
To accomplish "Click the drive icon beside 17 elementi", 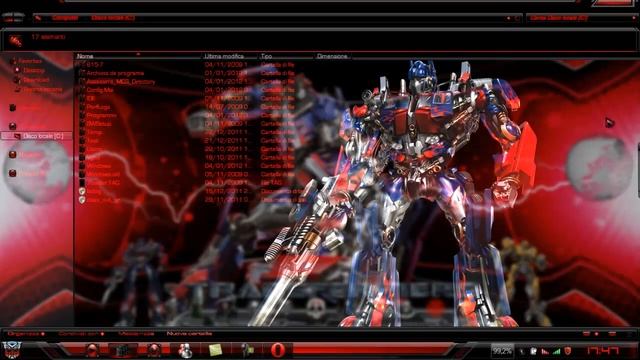I will 16,40.
